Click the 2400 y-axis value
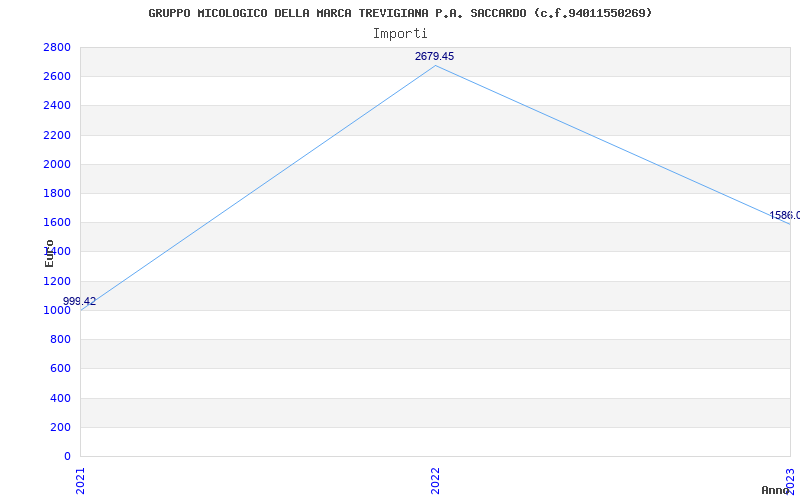 click(x=57, y=106)
